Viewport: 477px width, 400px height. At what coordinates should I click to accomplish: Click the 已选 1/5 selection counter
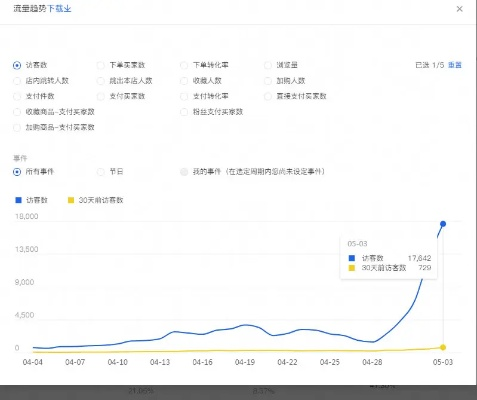(430, 65)
